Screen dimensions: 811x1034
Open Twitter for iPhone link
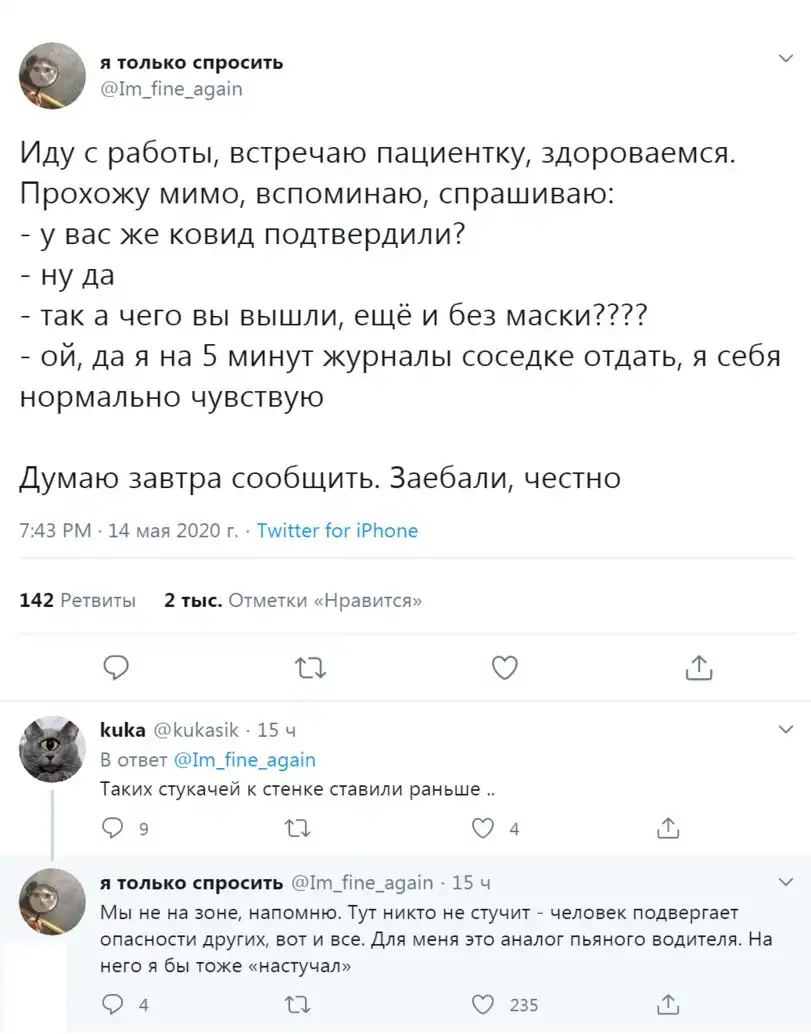(x=337, y=530)
